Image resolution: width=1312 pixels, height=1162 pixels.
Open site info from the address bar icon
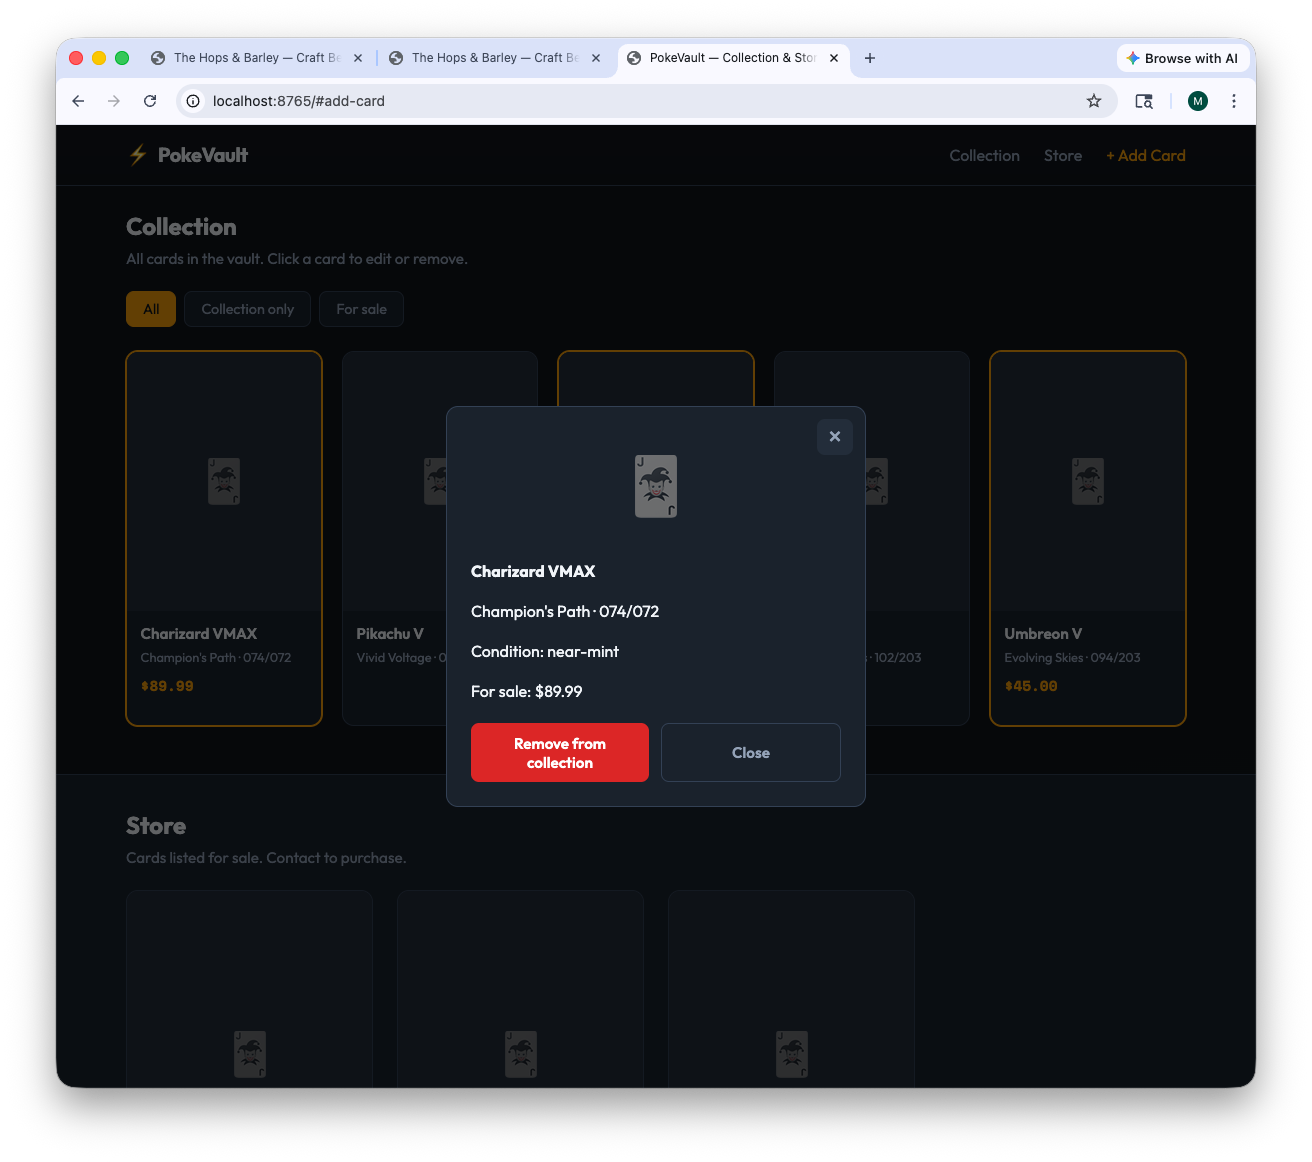(192, 101)
